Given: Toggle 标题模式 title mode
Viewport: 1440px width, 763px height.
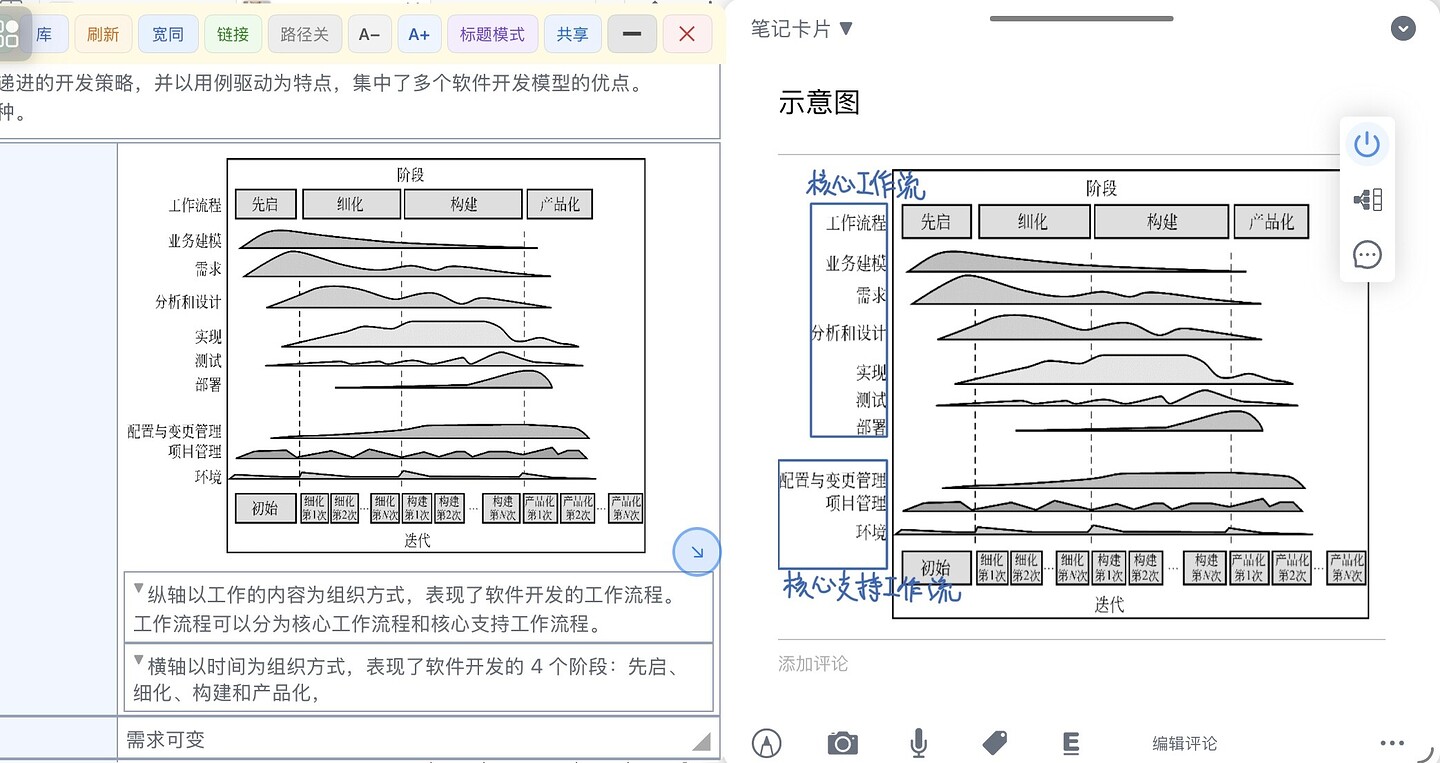Looking at the screenshot, I should tap(492, 34).
